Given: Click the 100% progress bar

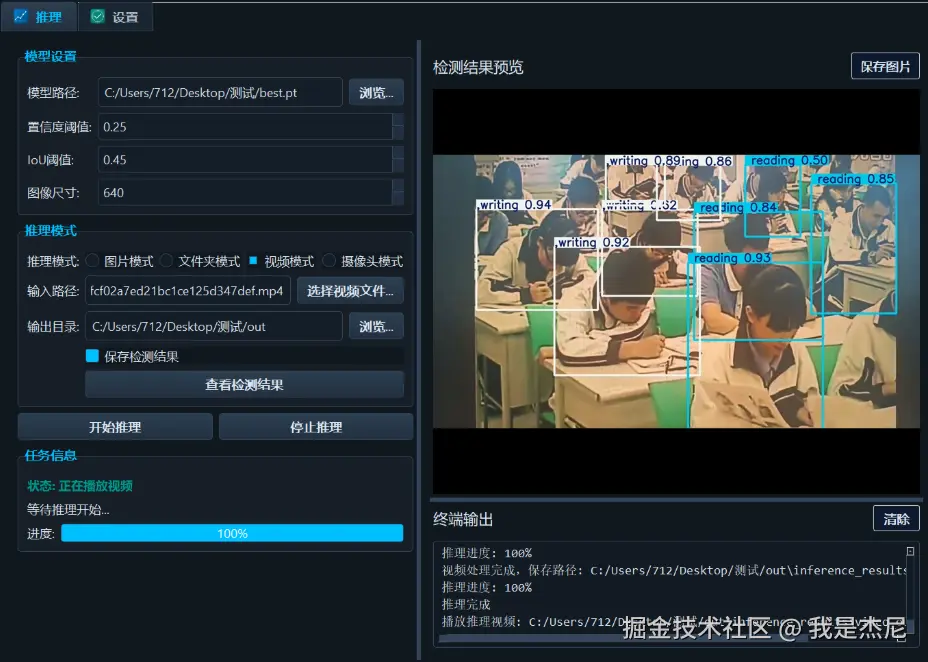Looking at the screenshot, I should [x=231, y=534].
